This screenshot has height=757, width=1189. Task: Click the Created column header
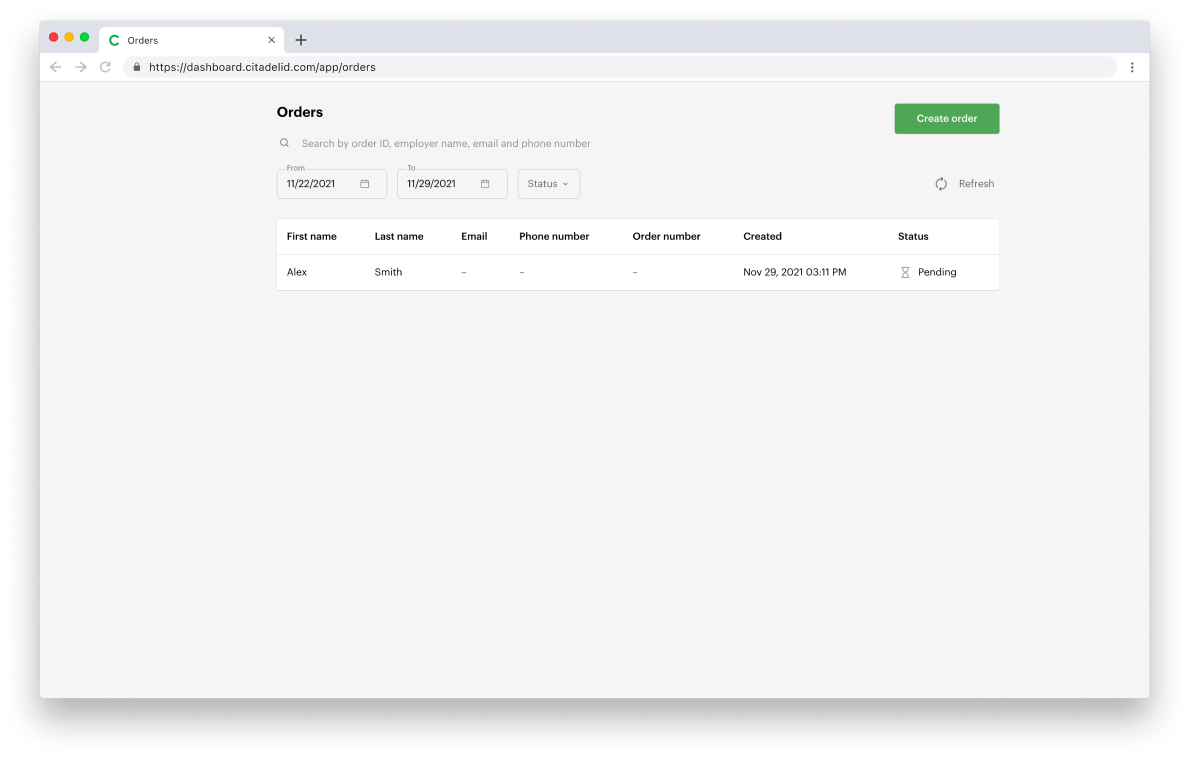(762, 237)
